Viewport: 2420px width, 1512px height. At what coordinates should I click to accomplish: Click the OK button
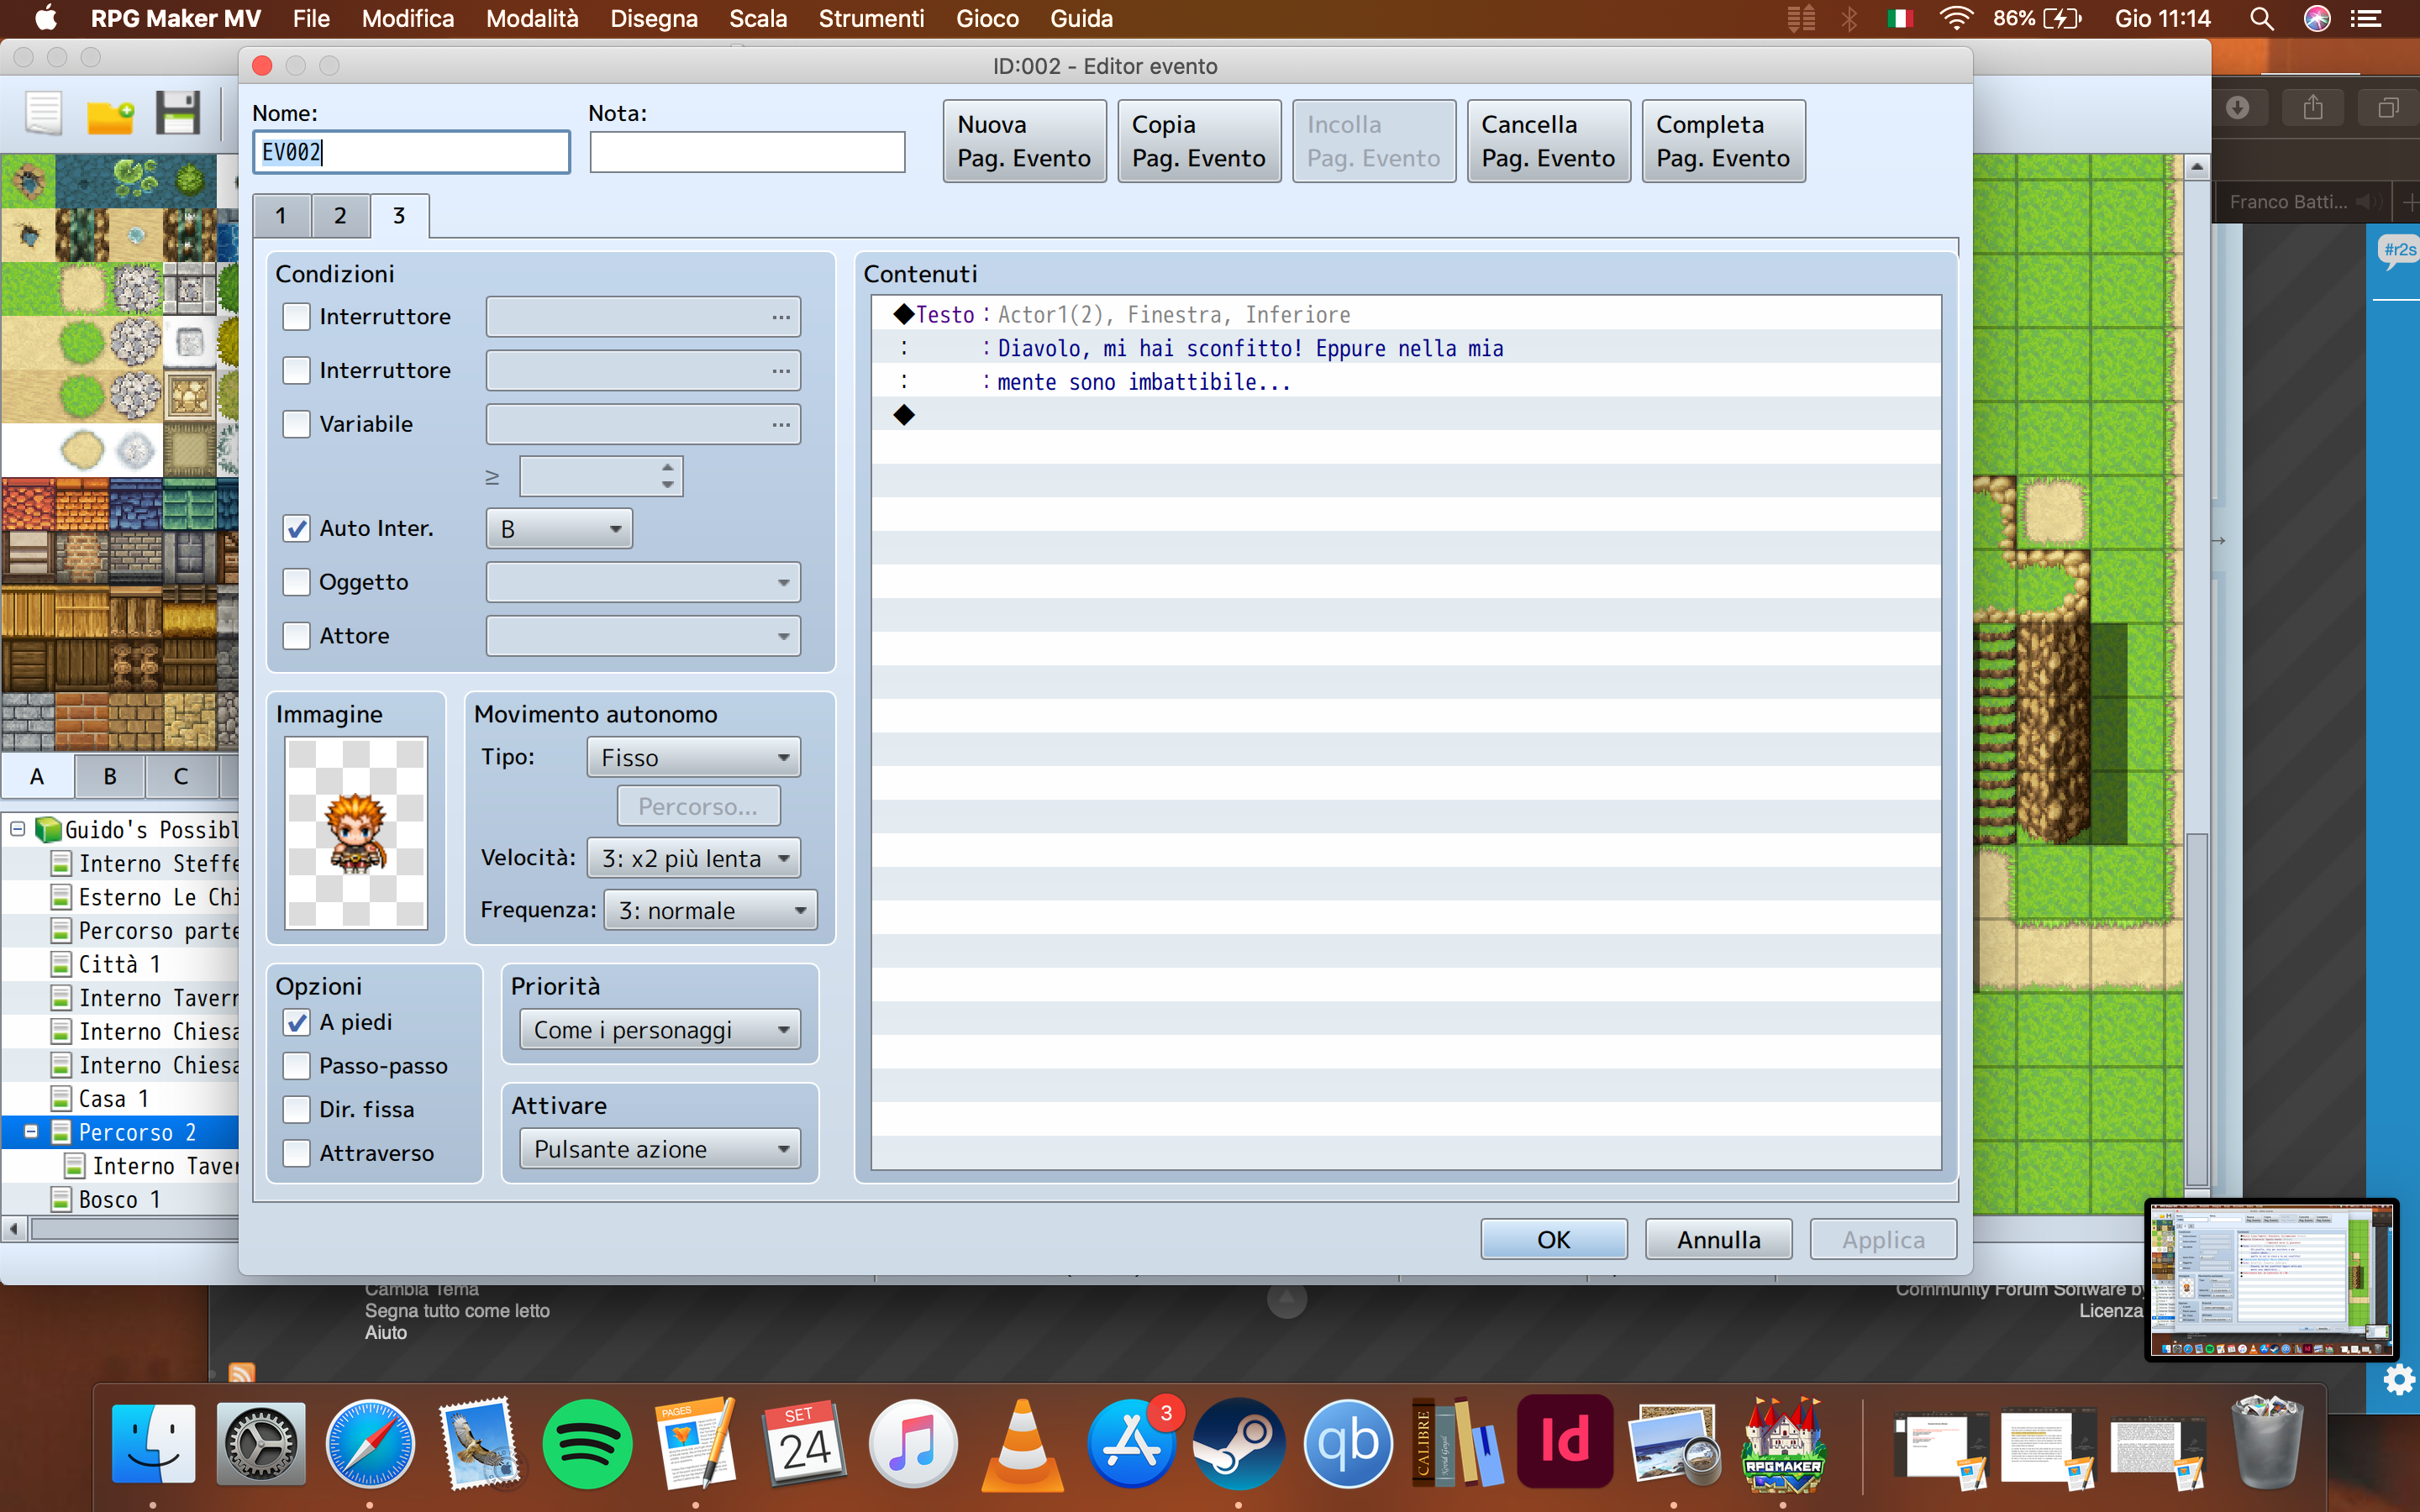(x=1553, y=1239)
